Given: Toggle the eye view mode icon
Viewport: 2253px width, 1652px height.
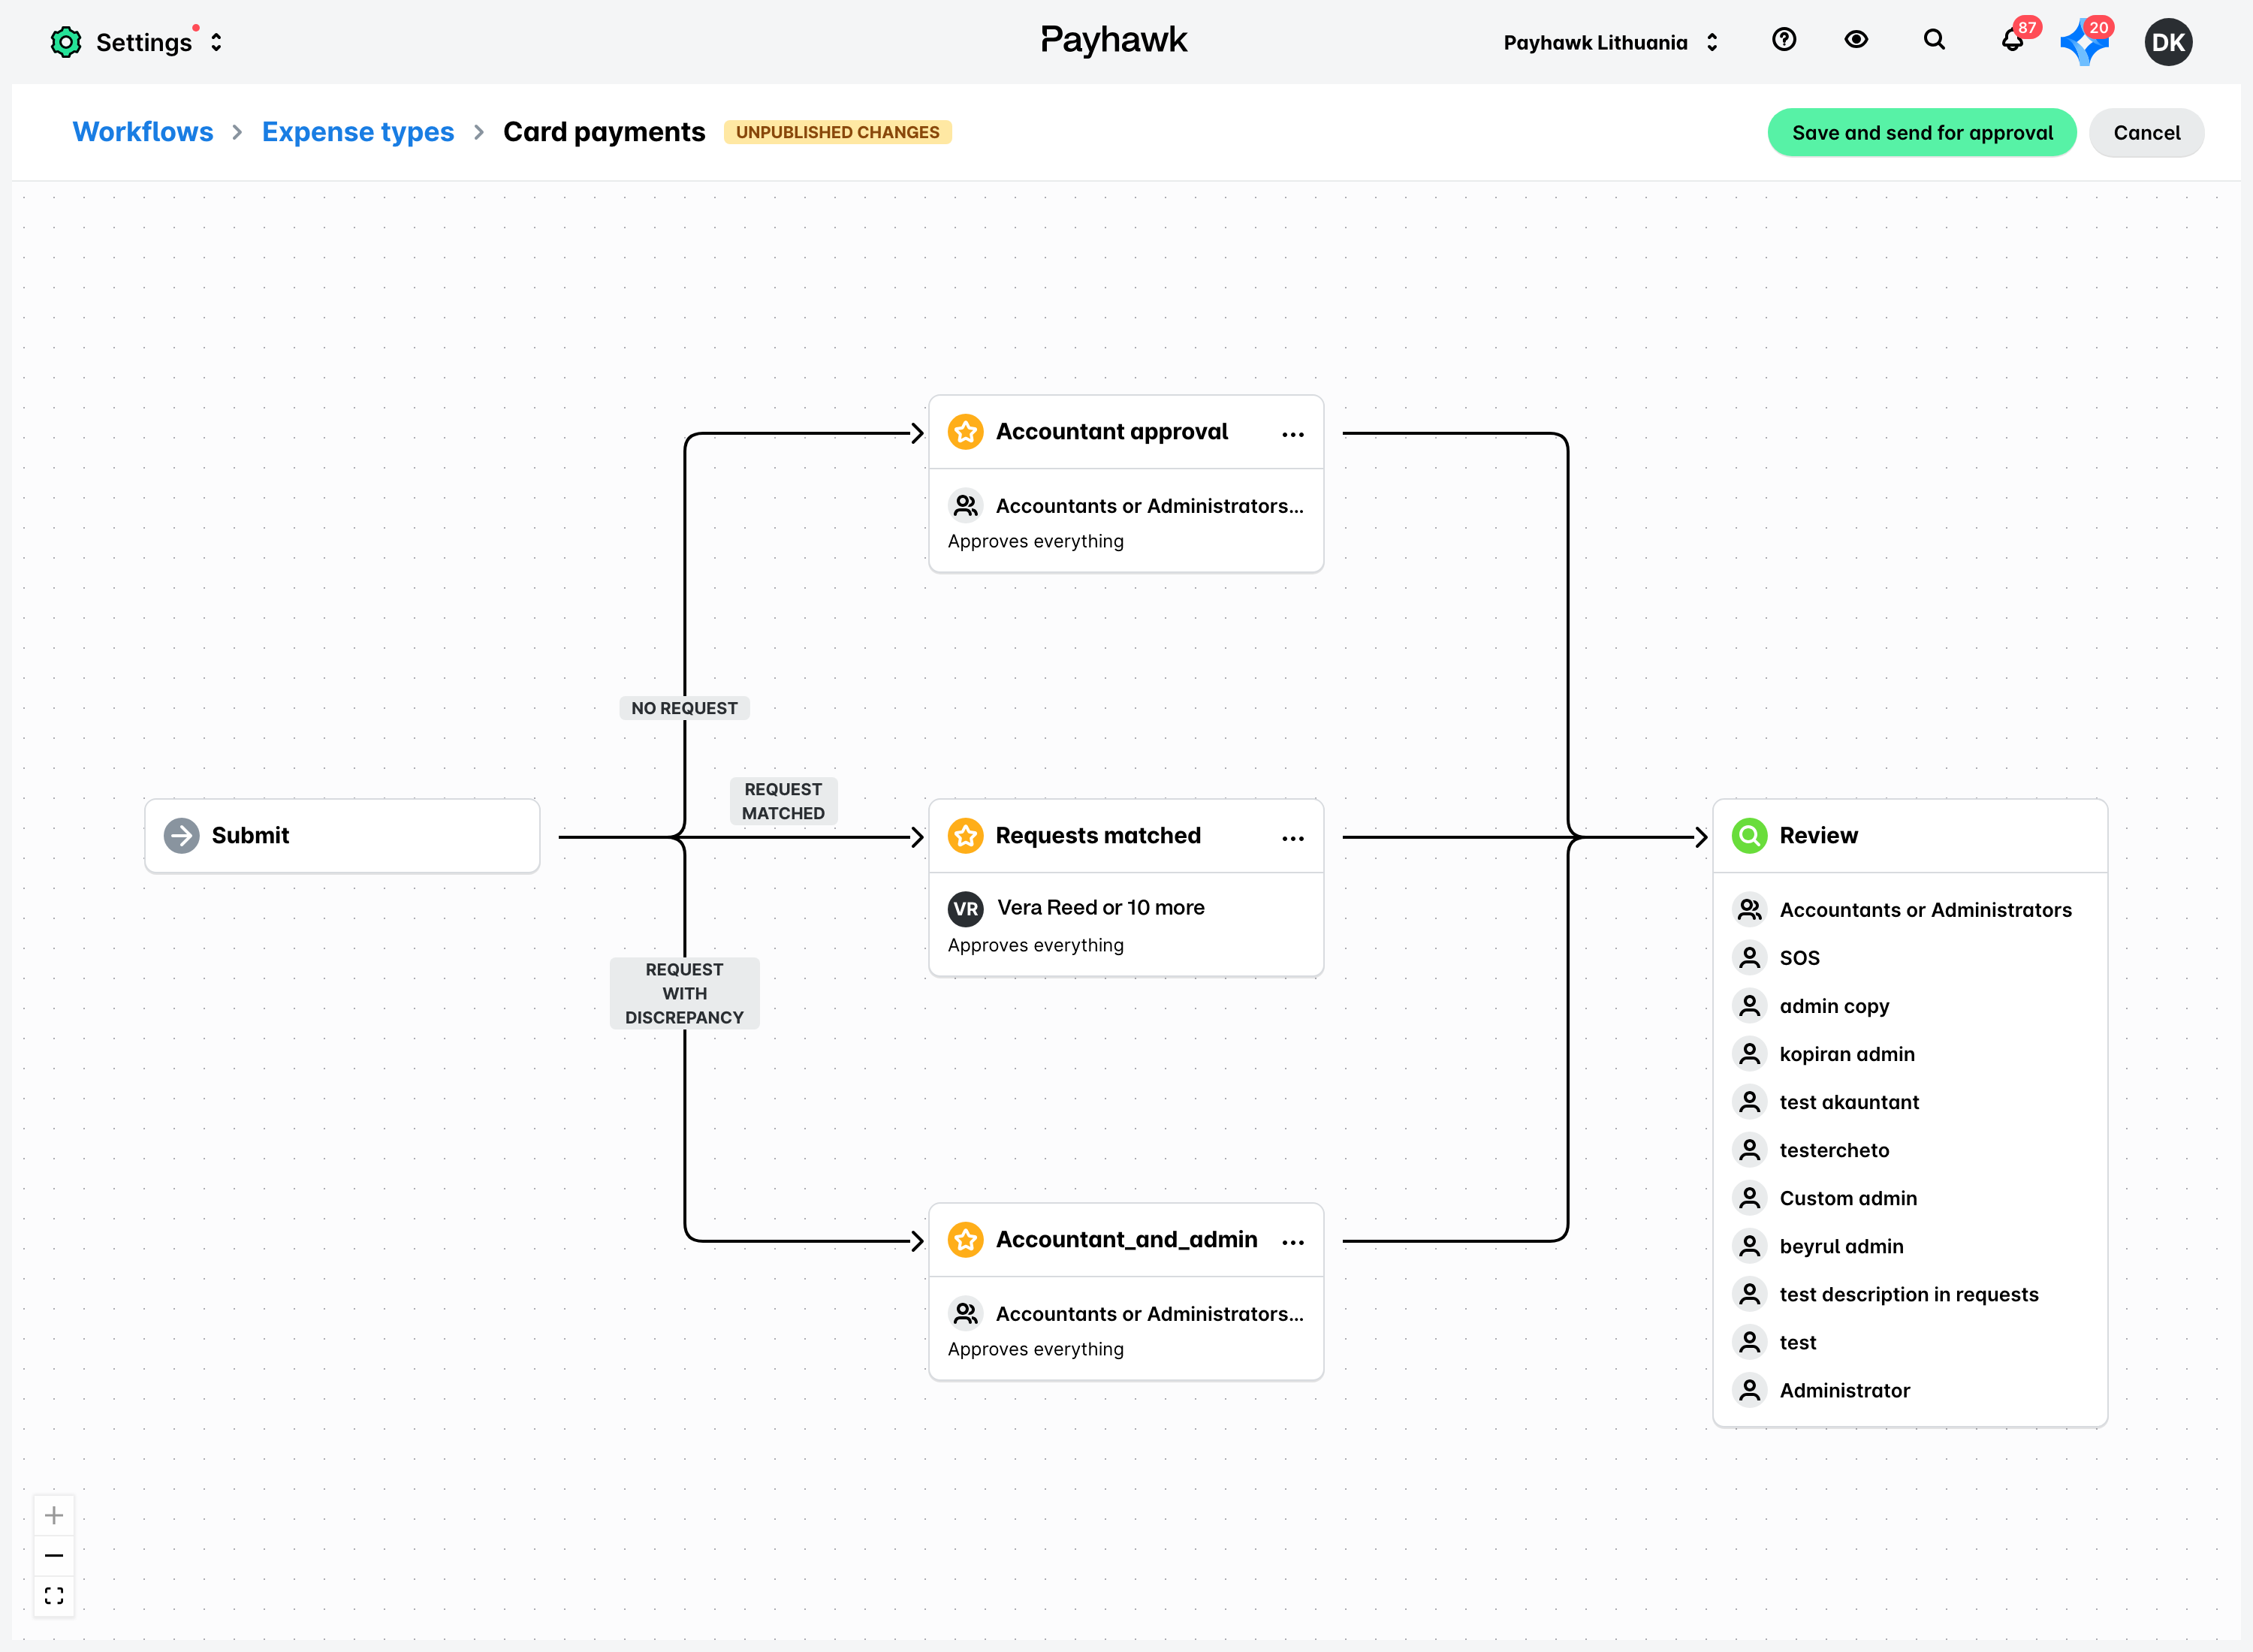Looking at the screenshot, I should [x=1856, y=40].
